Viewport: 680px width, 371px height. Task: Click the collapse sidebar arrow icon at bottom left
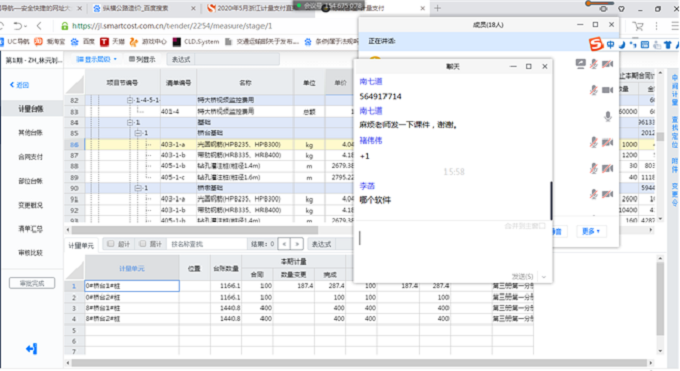31,348
